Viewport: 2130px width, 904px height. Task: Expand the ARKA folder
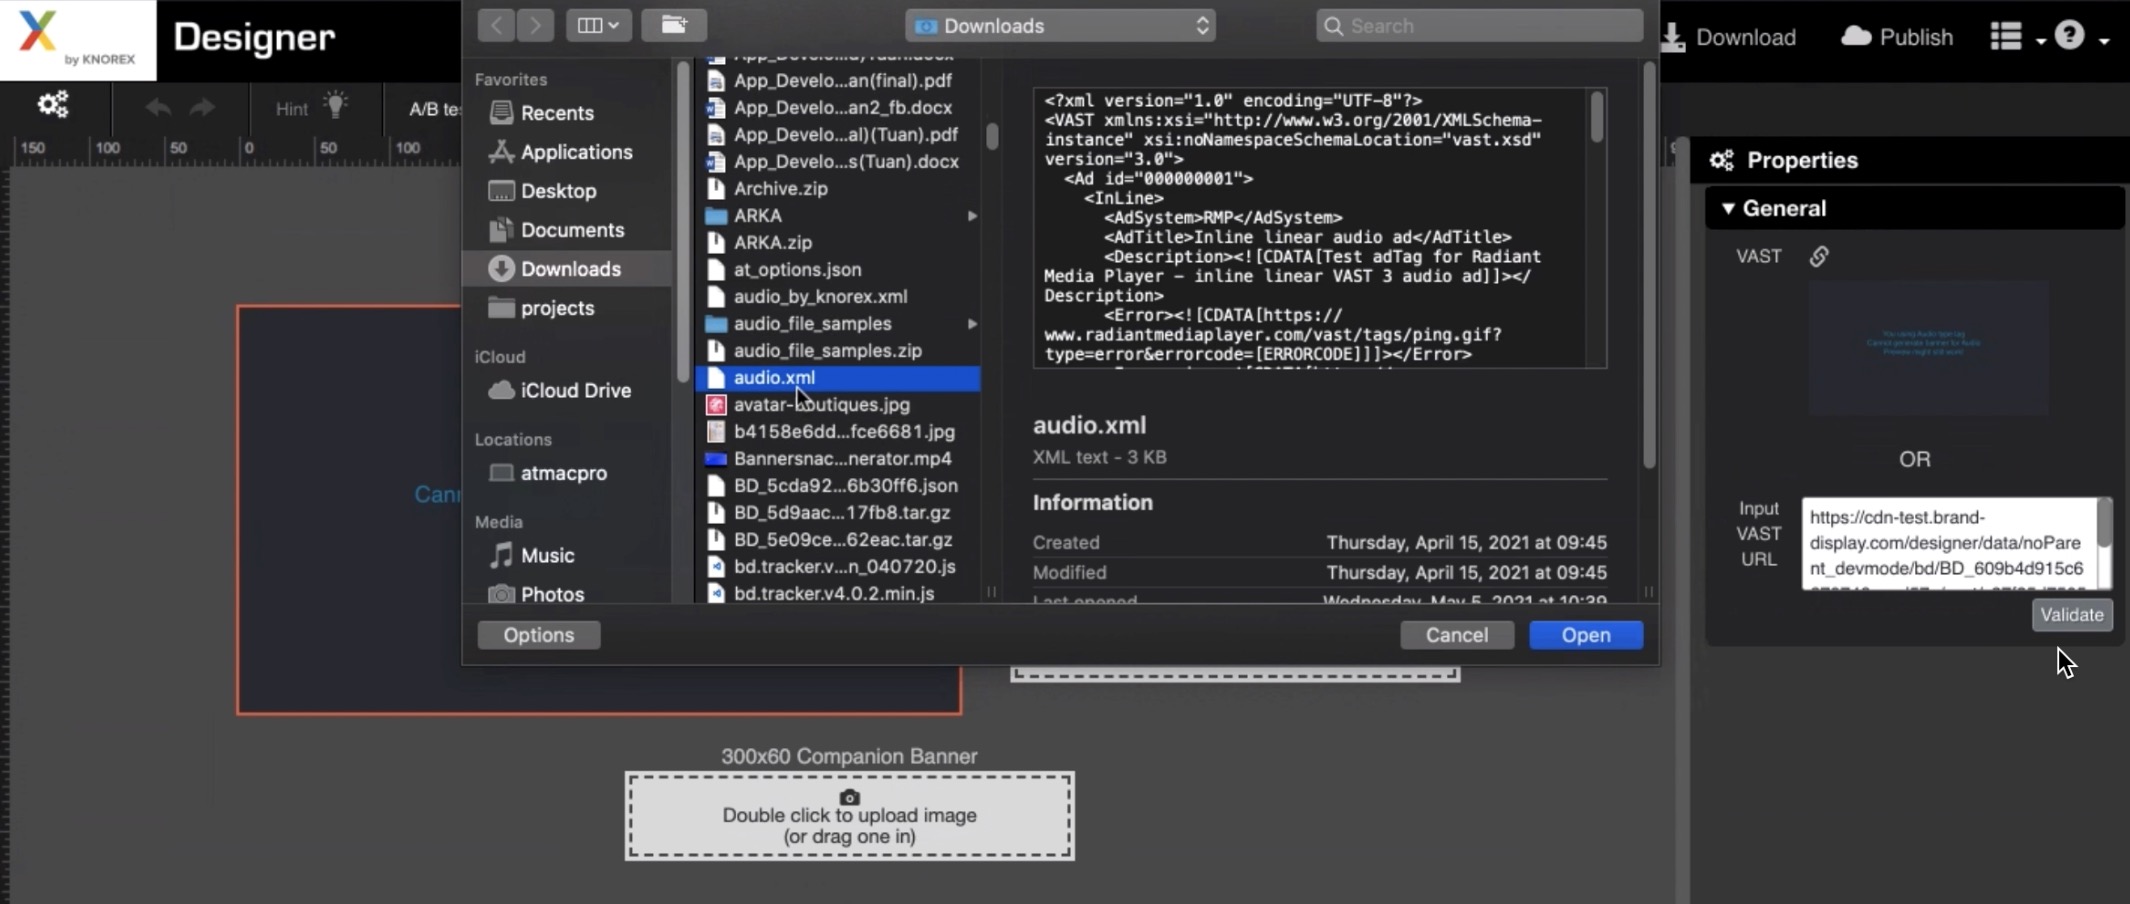pyautogui.click(x=971, y=216)
